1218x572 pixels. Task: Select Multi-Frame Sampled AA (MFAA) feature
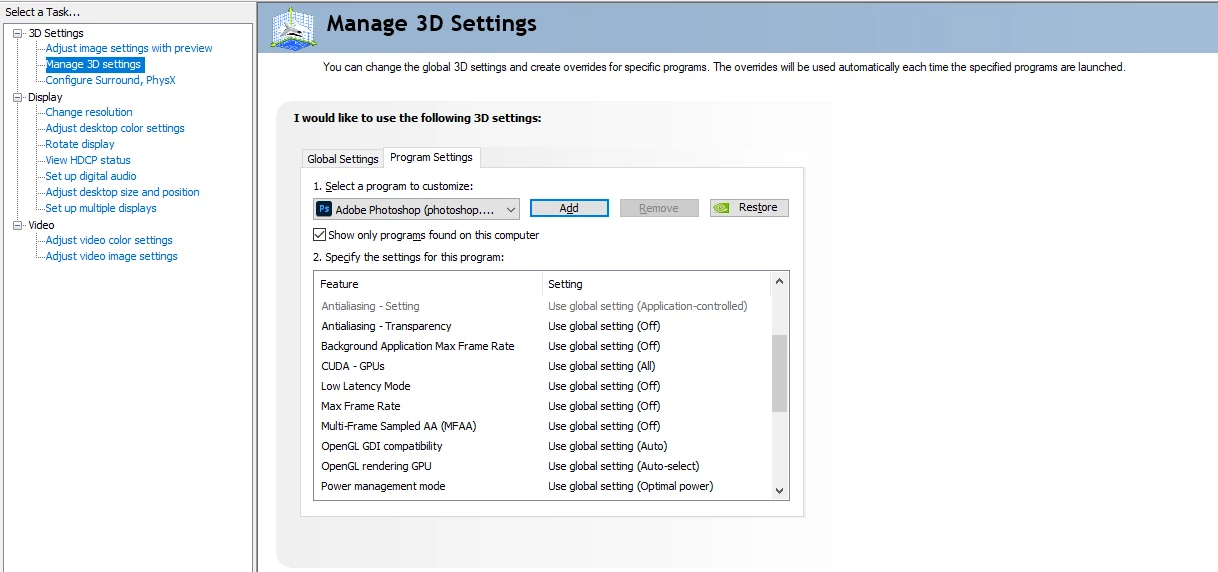coord(398,426)
